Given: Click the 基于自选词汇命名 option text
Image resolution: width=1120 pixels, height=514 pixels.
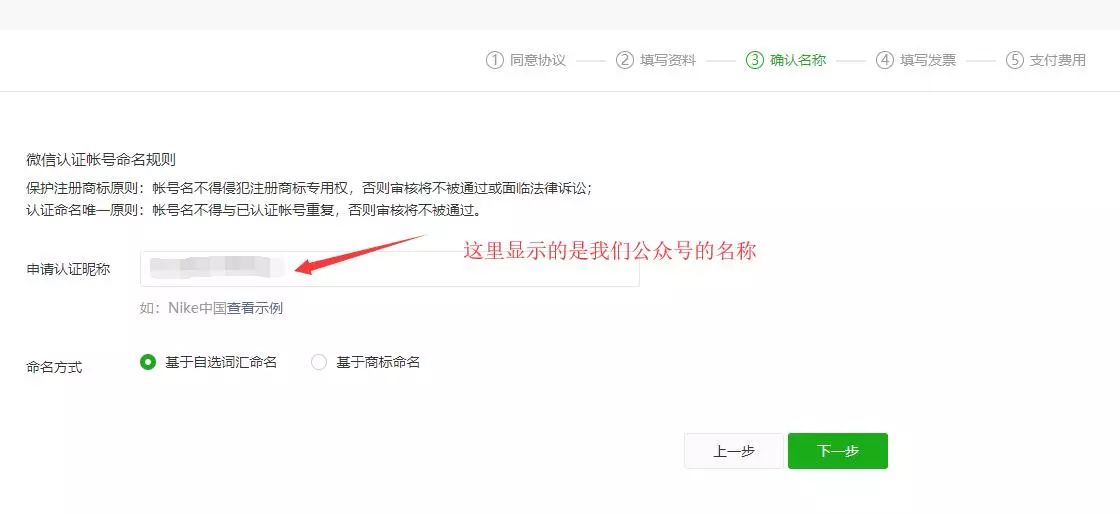Looking at the screenshot, I should coord(221,363).
